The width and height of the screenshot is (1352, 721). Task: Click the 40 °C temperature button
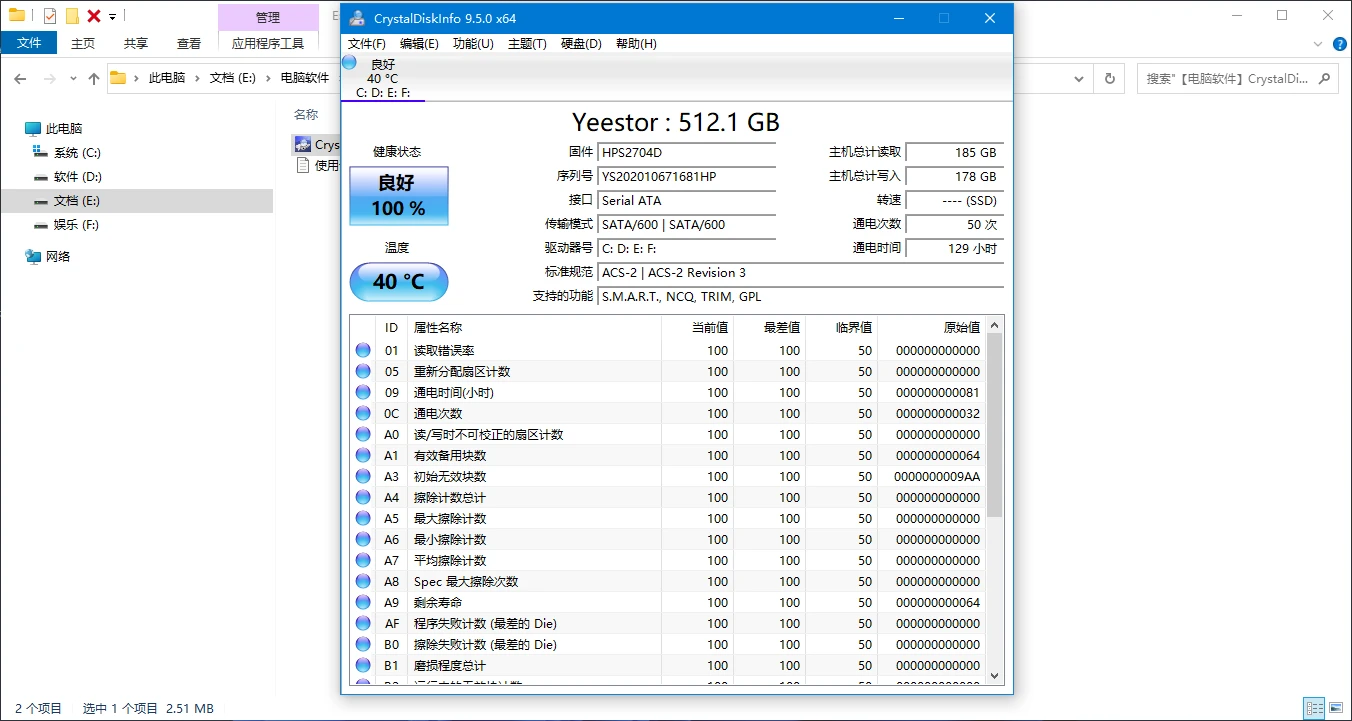(399, 282)
